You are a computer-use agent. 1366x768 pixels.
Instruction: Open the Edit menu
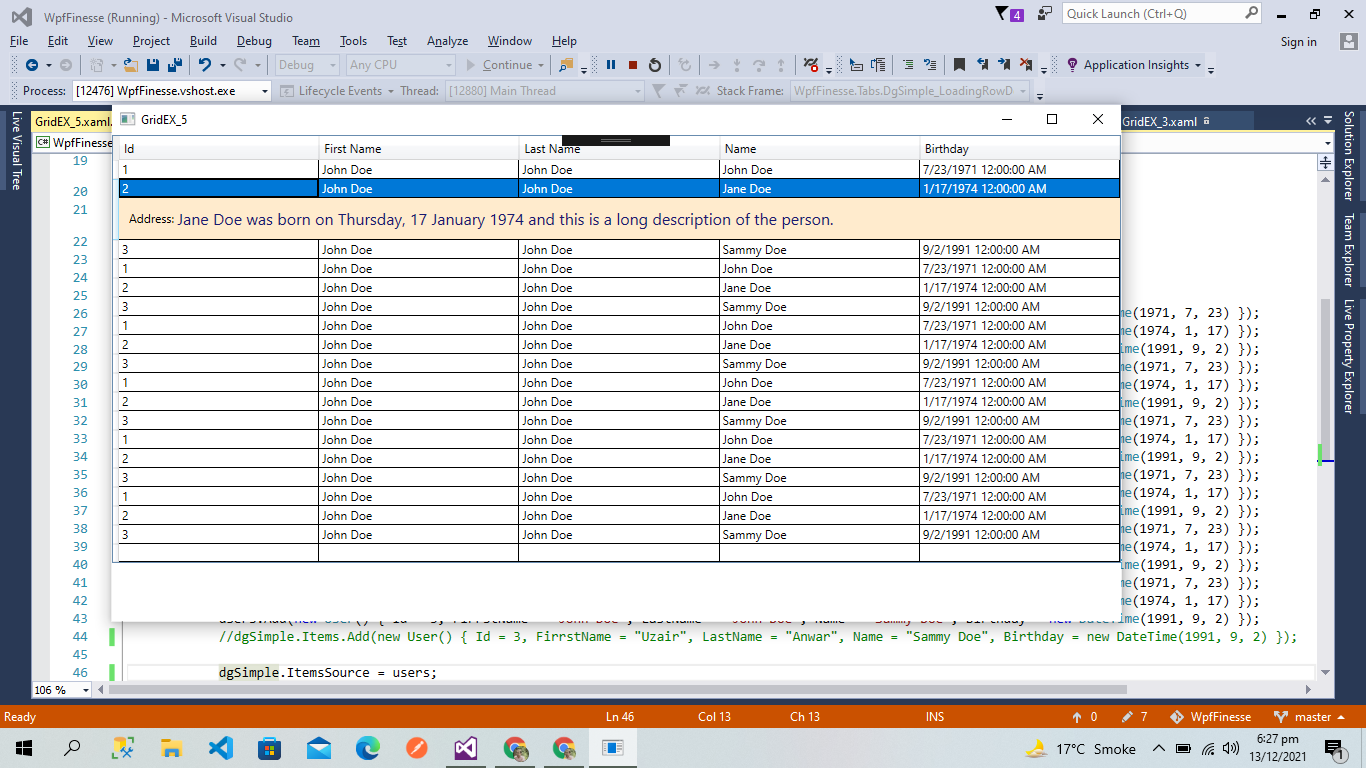(x=58, y=41)
